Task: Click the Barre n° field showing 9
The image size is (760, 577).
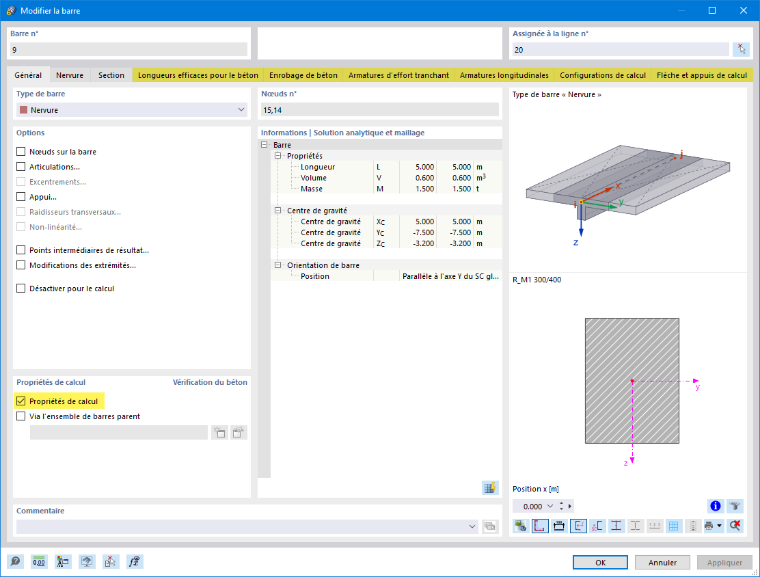Action: pyautogui.click(x=128, y=49)
